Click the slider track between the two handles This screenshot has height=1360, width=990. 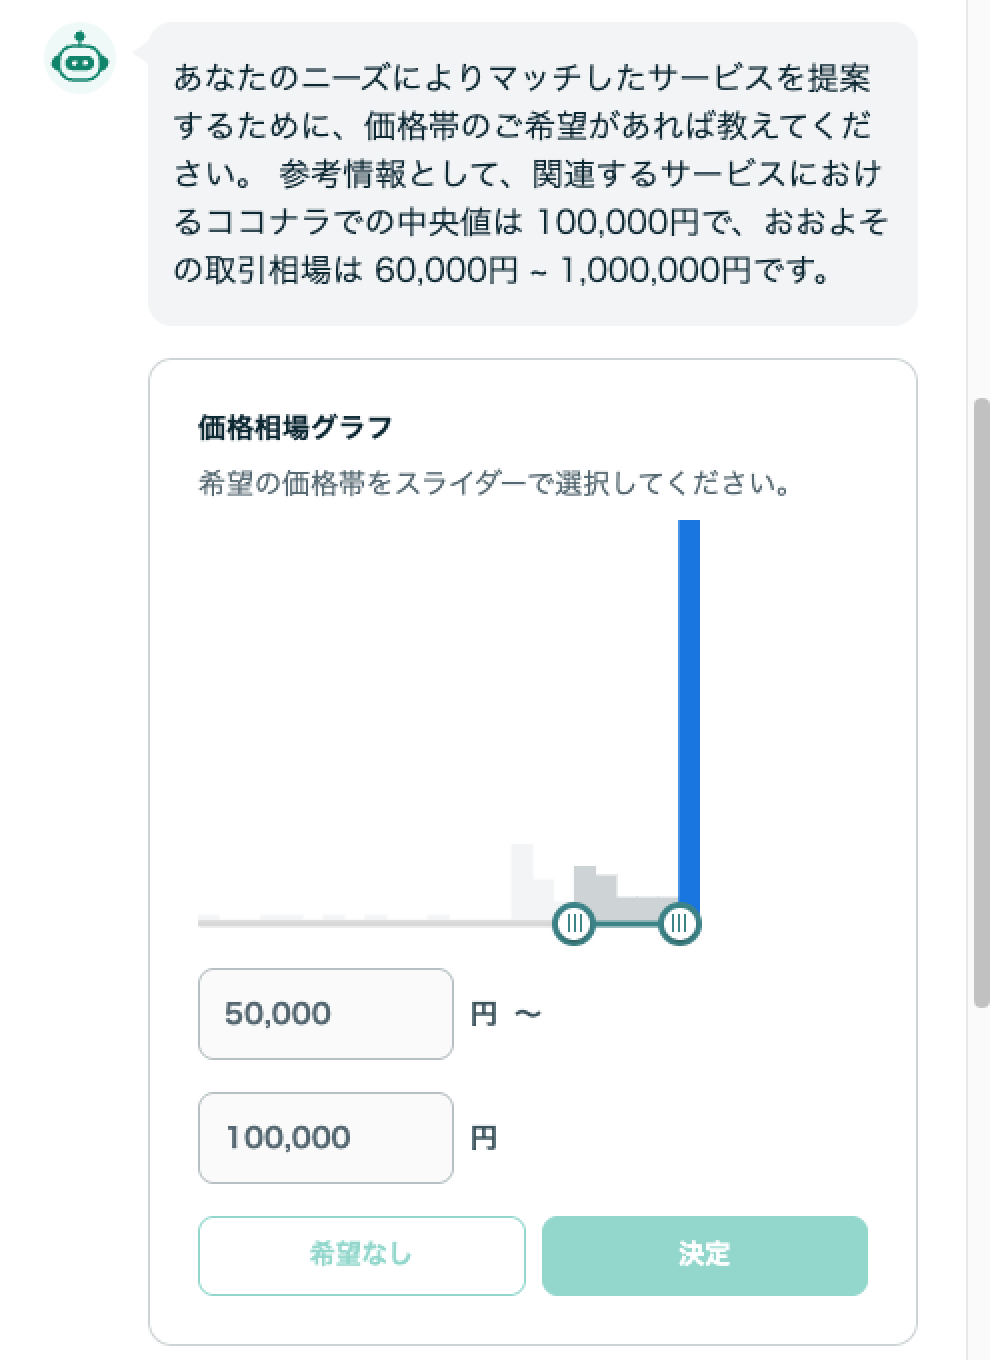point(627,923)
